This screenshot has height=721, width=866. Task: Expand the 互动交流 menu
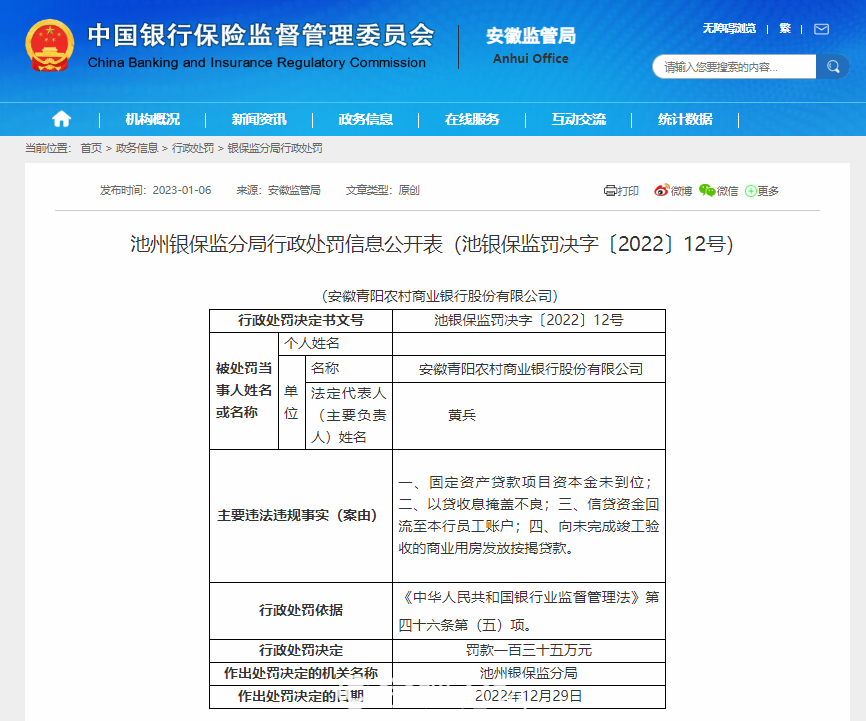(x=578, y=119)
